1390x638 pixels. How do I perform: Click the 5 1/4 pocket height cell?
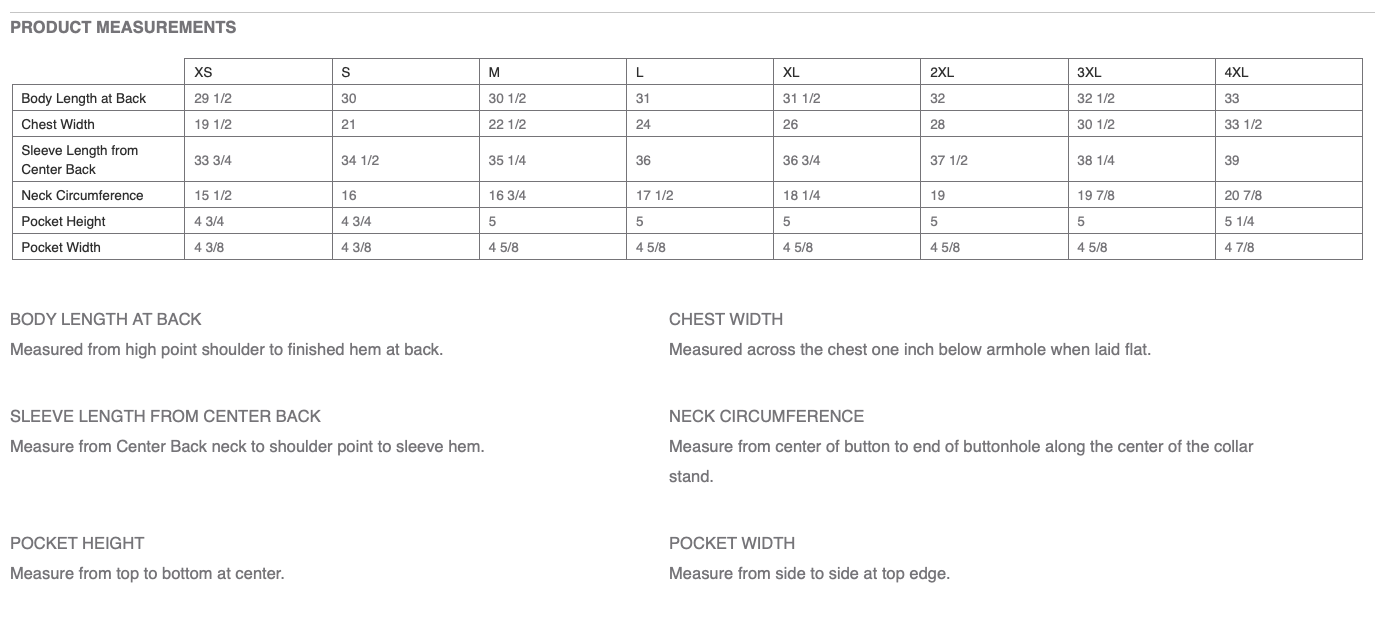click(x=1239, y=221)
